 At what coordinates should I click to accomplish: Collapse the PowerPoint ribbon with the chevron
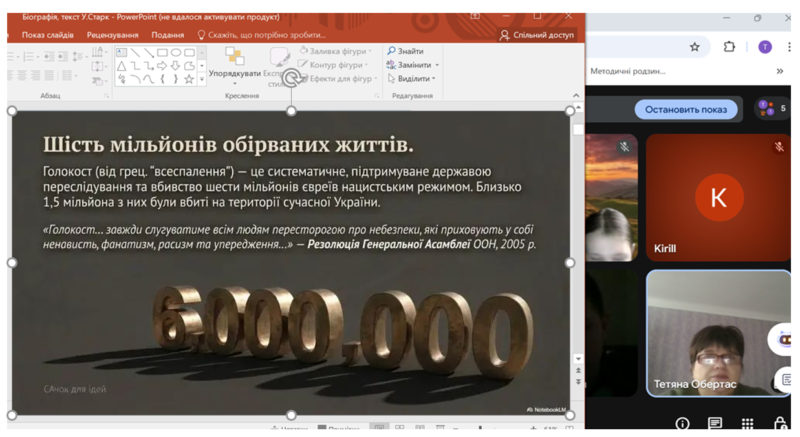tap(577, 96)
